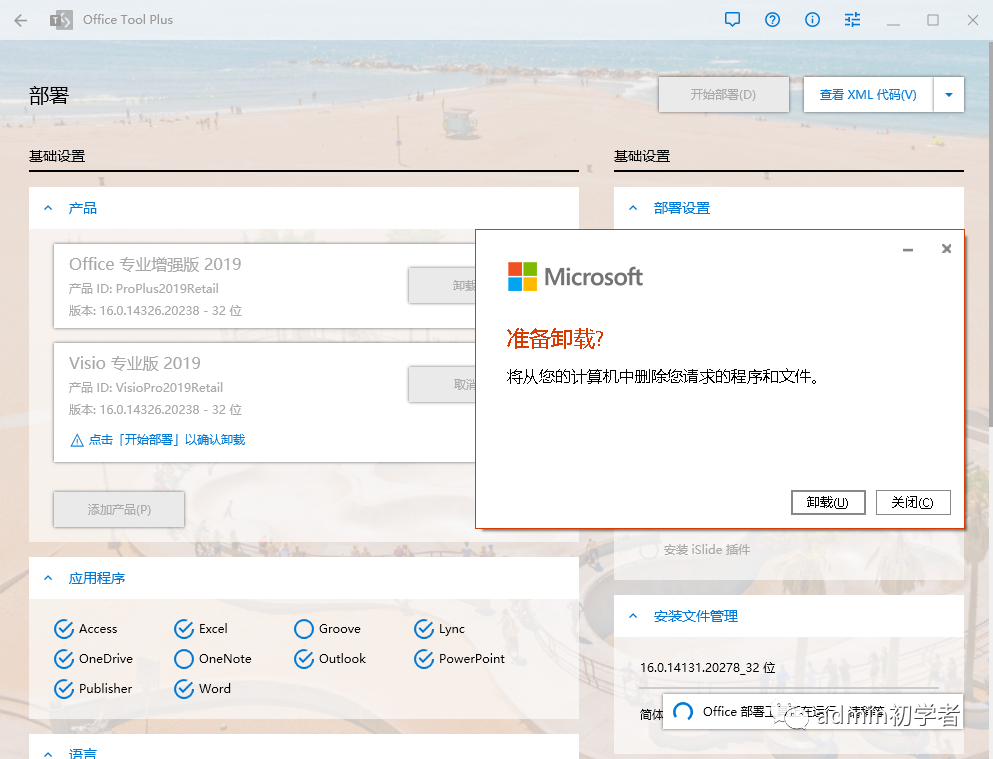Viewport: 993px width, 759px height.
Task: Toggle the Lync application checkbox
Action: tap(424, 629)
